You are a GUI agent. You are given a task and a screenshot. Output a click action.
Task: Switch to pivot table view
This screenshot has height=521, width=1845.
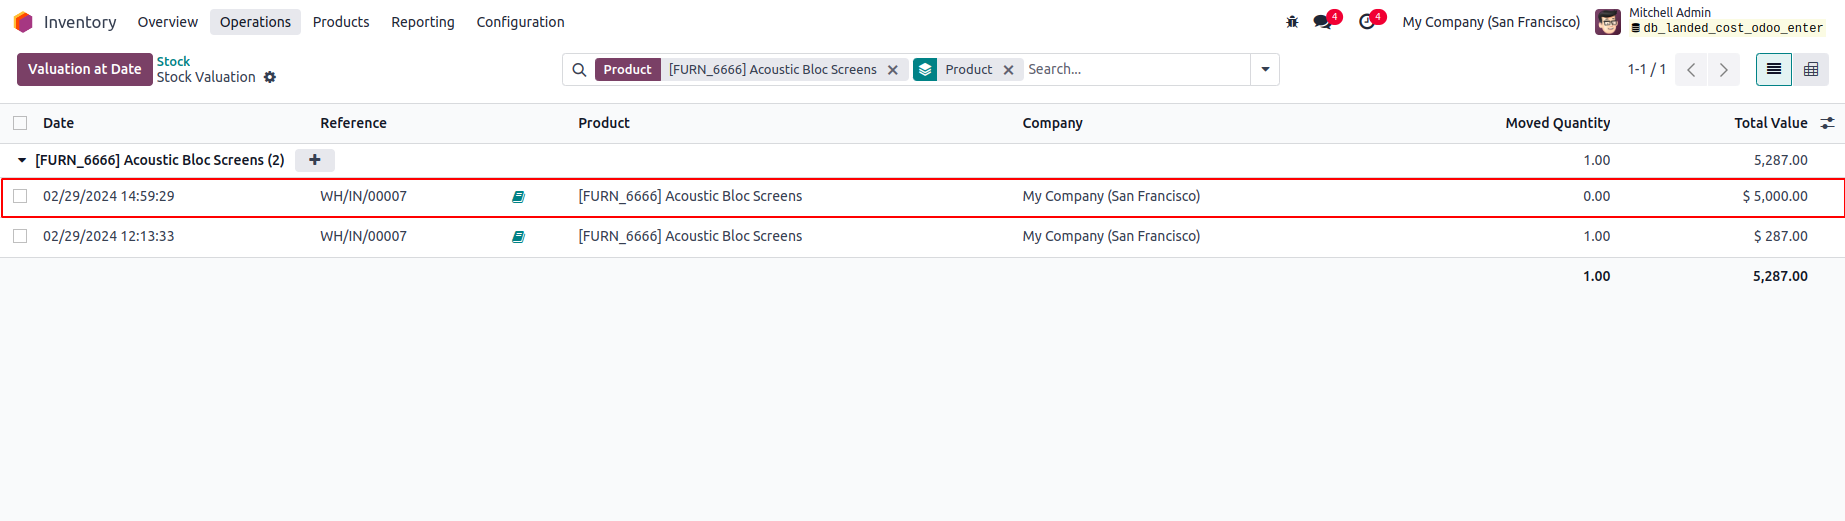(x=1810, y=69)
